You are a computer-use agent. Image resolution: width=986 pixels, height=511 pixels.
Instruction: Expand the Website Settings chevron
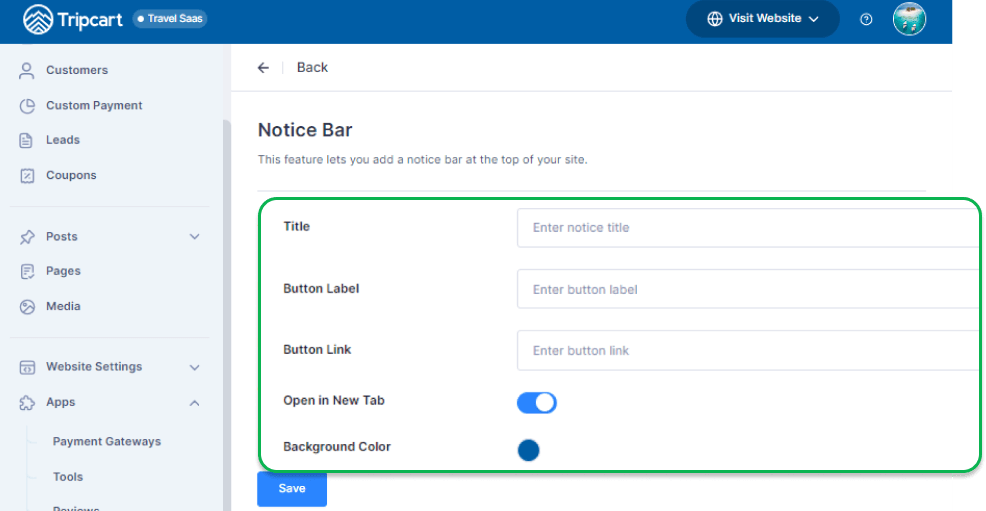pyautogui.click(x=195, y=368)
